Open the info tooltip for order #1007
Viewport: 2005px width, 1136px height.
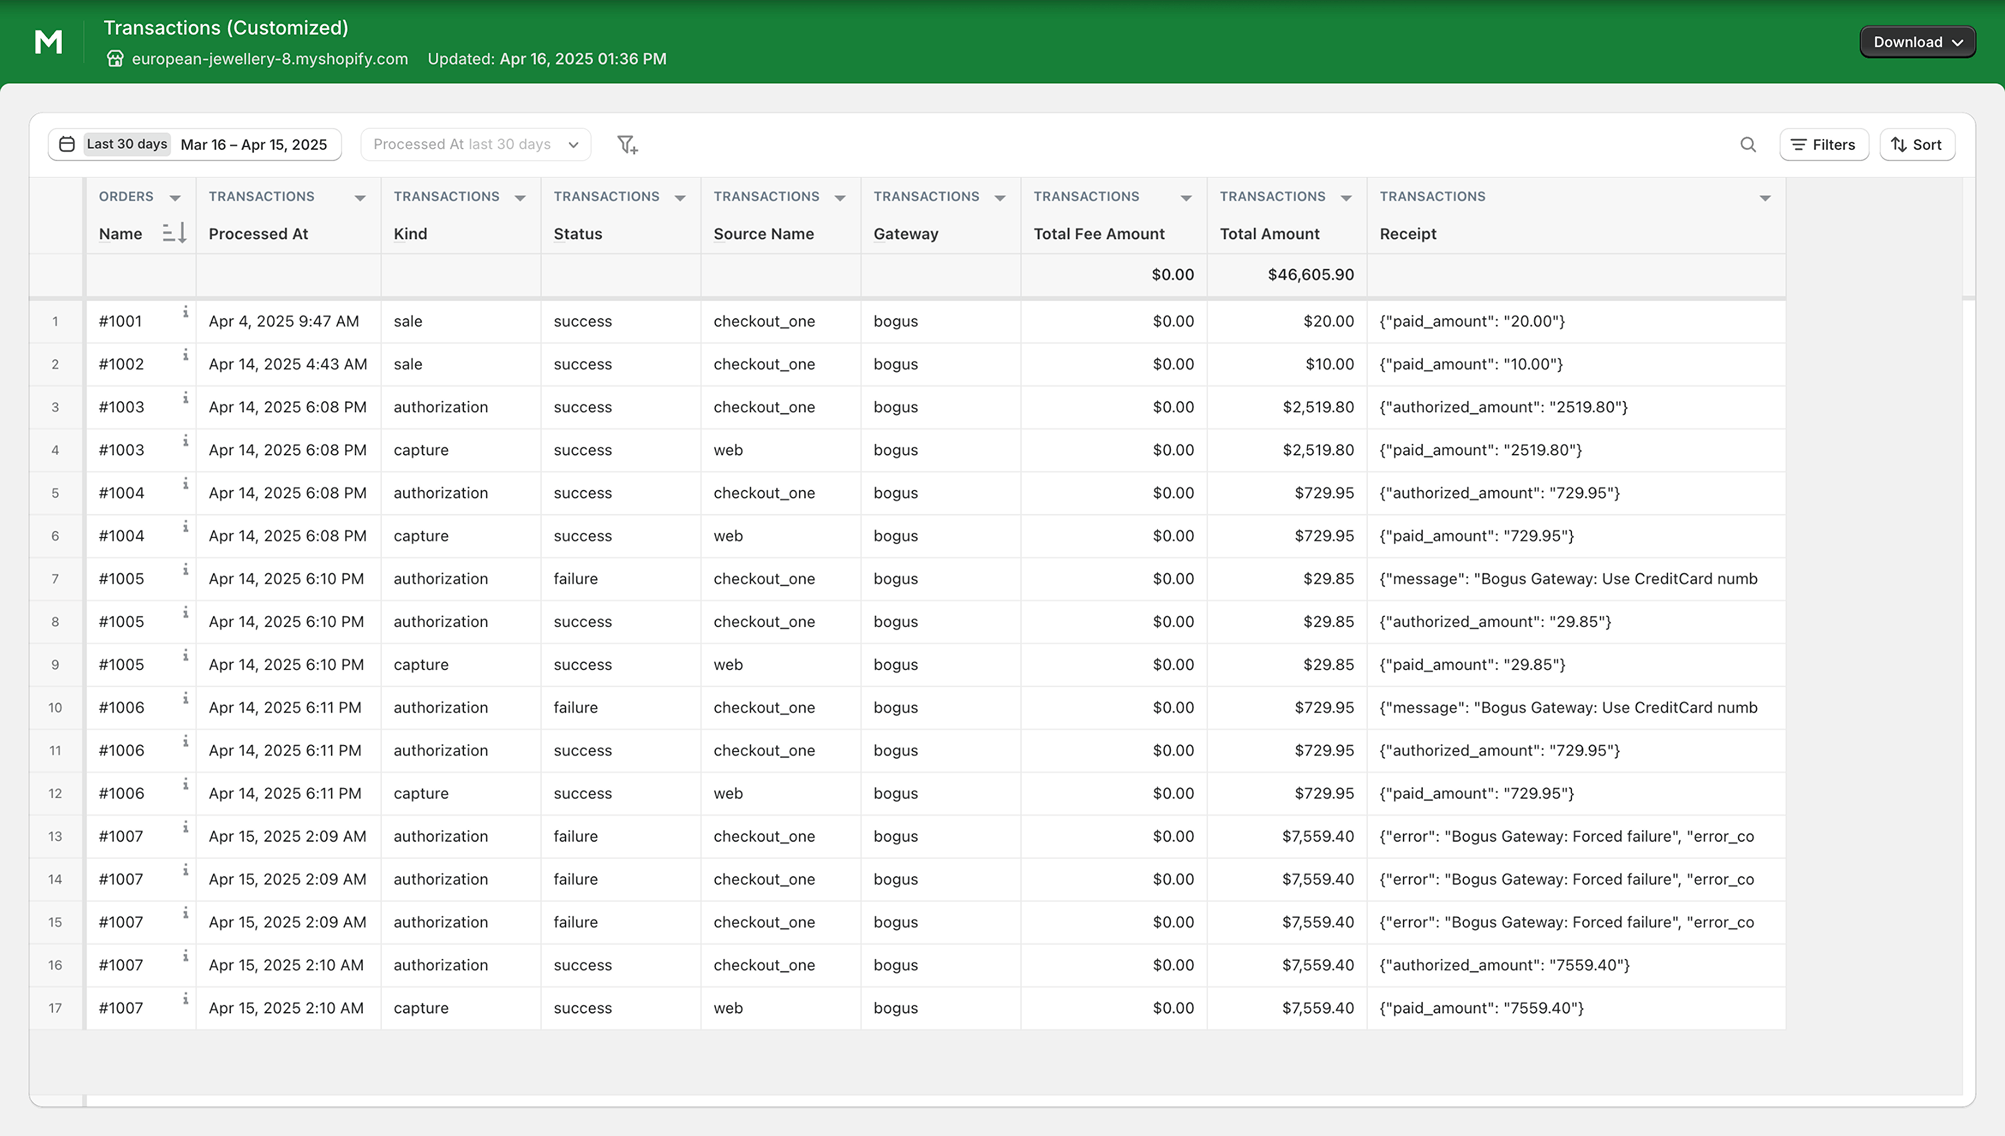184,827
